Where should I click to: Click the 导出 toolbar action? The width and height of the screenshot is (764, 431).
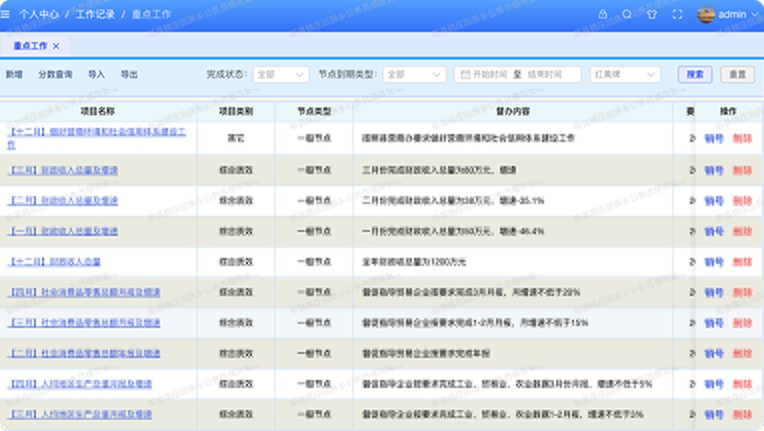(129, 75)
